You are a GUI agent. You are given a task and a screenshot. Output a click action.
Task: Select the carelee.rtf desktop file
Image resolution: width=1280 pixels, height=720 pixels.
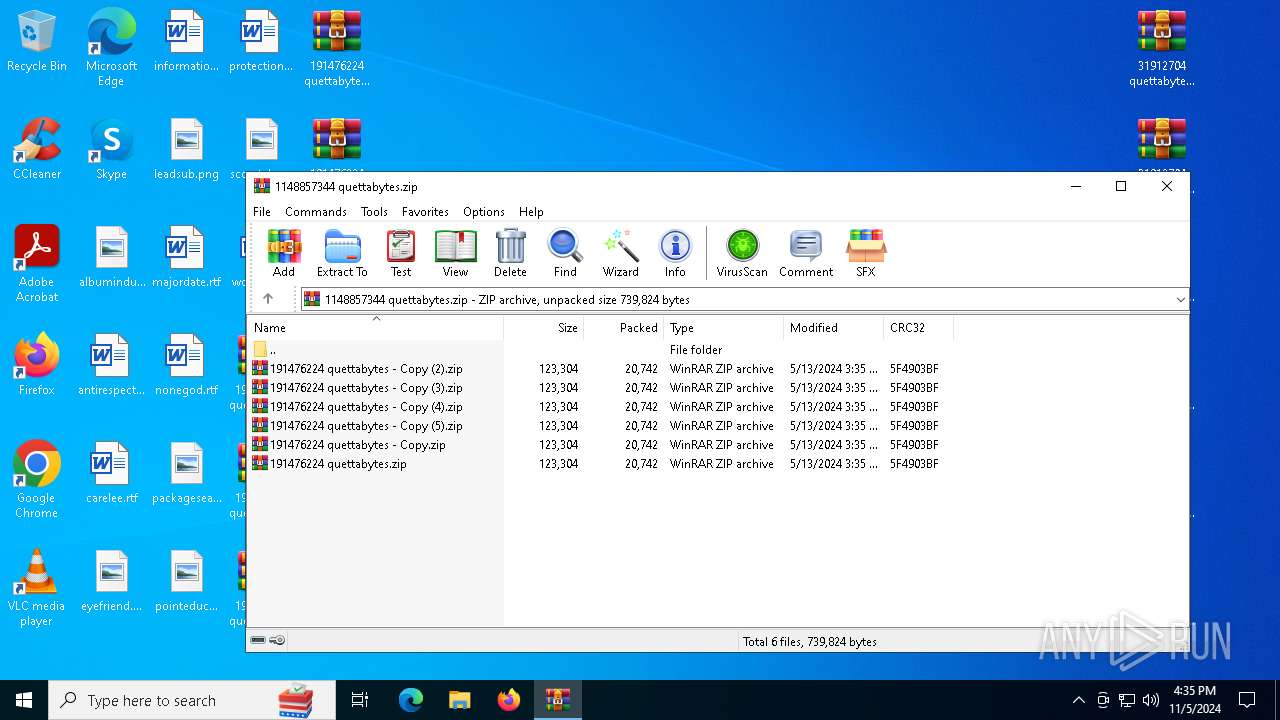pos(111,473)
